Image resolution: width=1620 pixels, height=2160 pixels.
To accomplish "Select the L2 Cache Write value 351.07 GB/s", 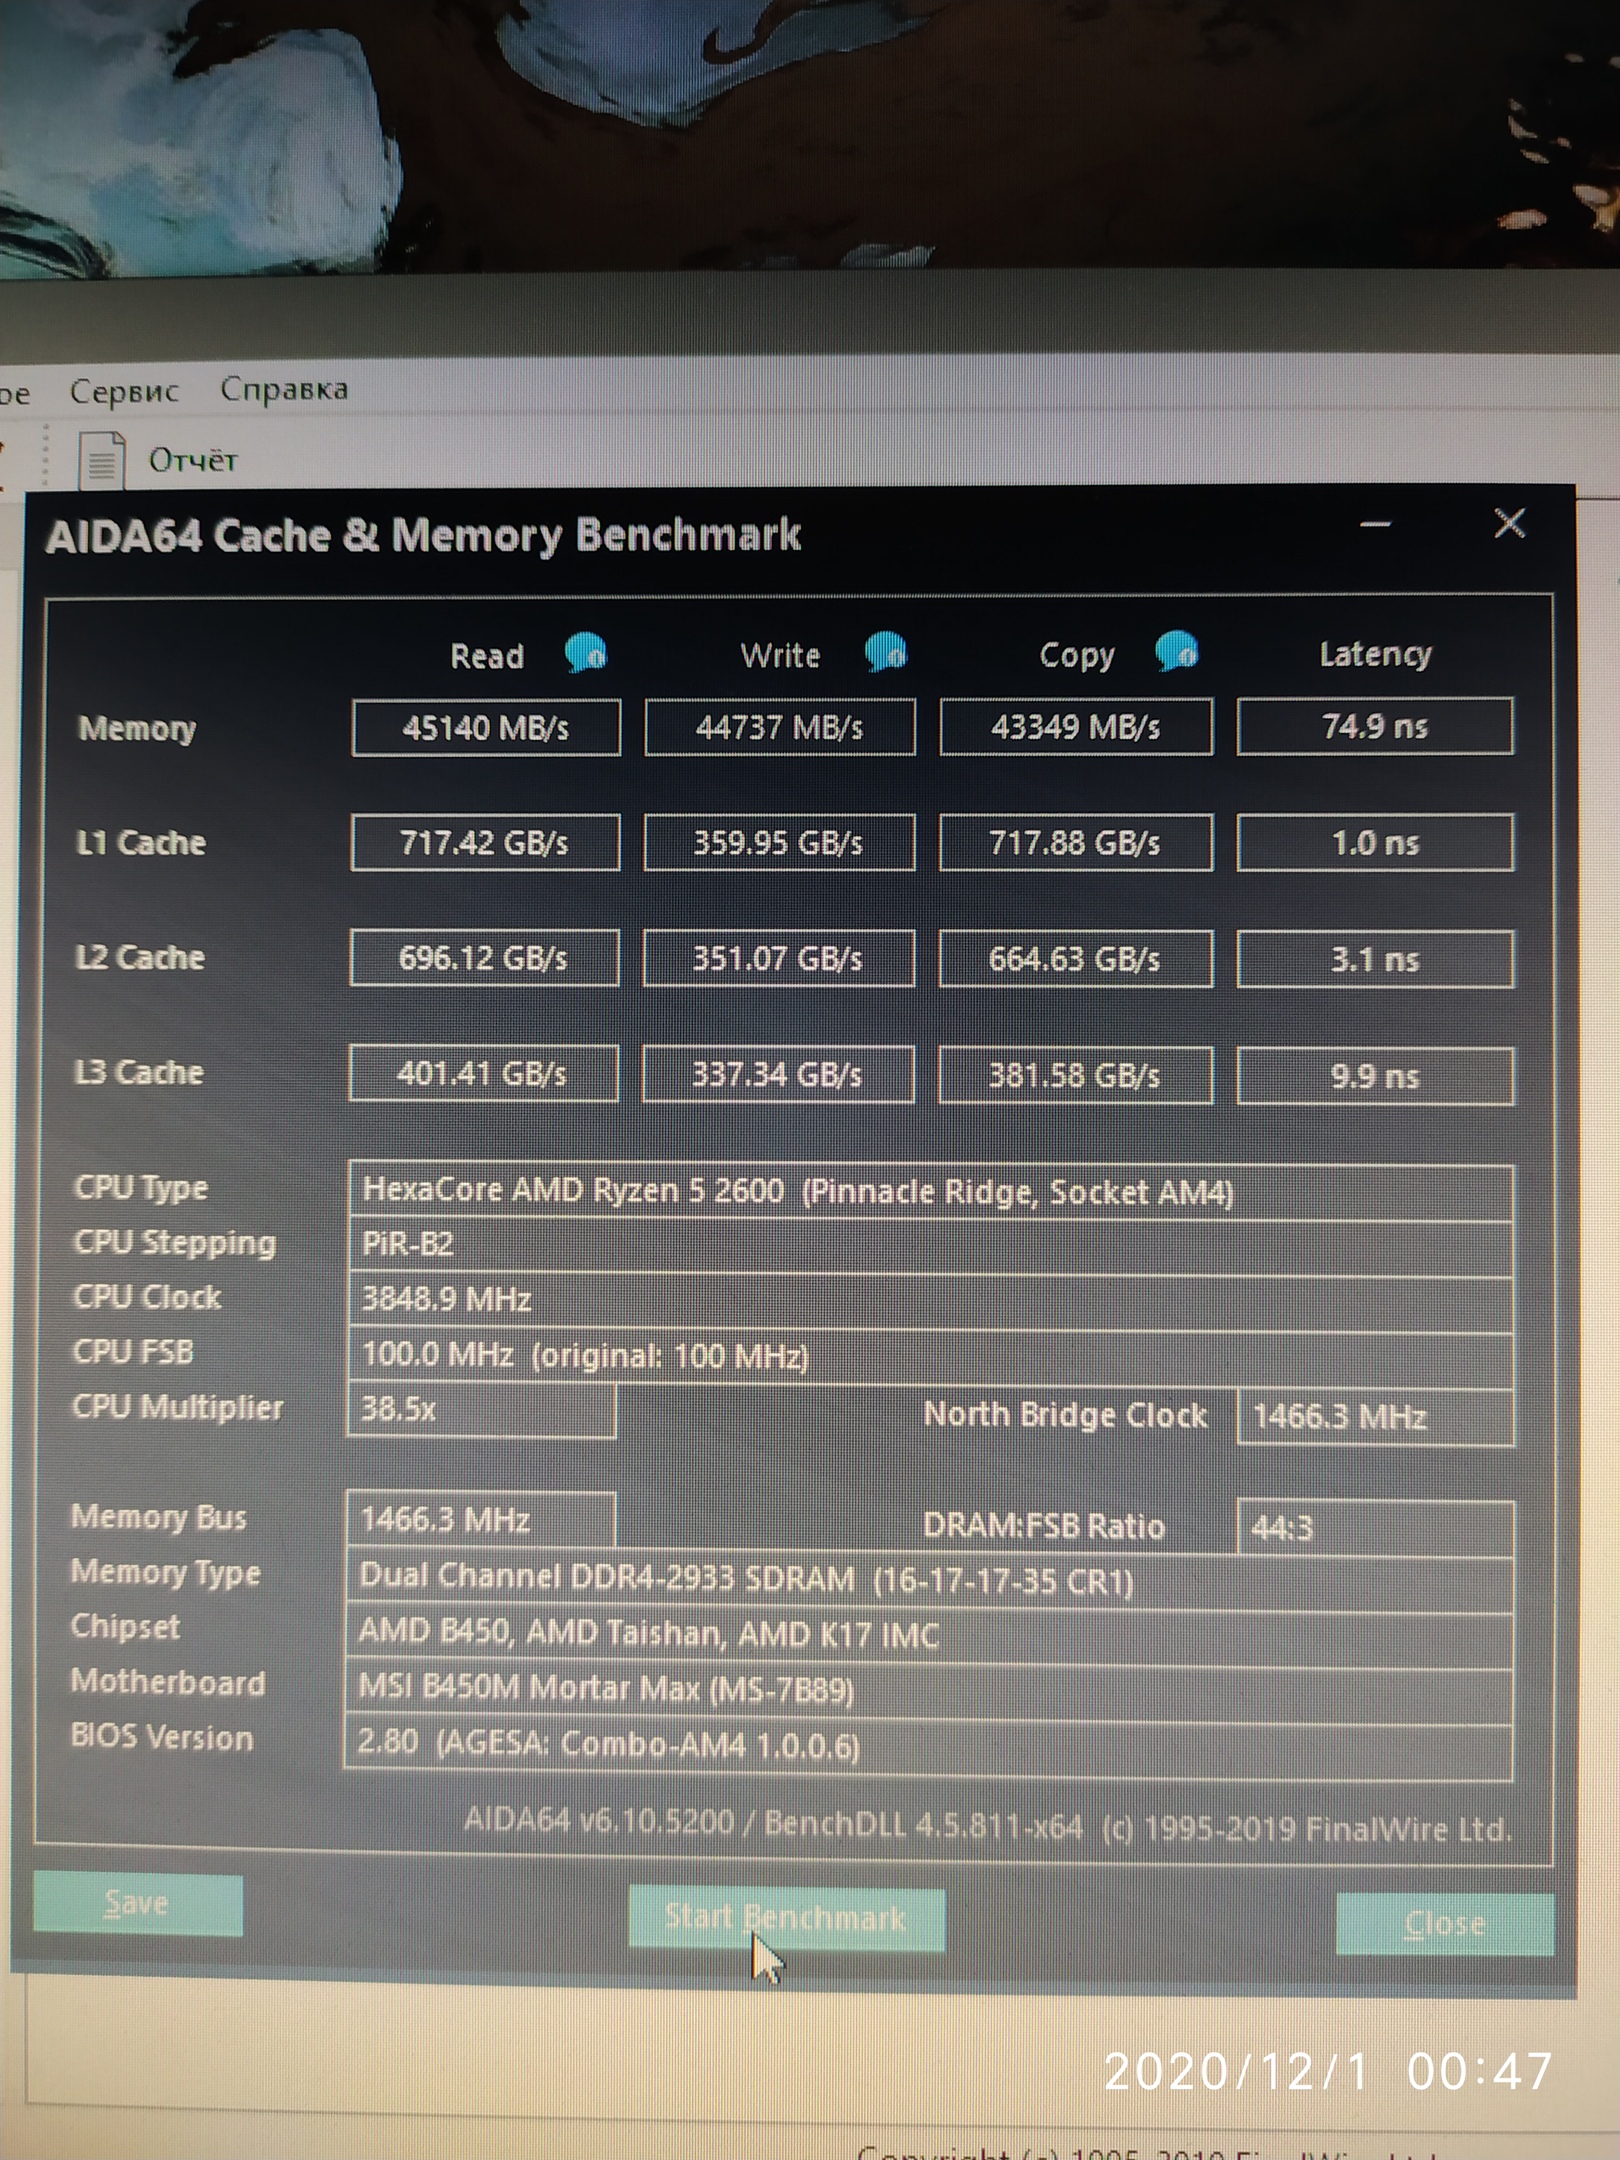I will (x=778, y=958).
